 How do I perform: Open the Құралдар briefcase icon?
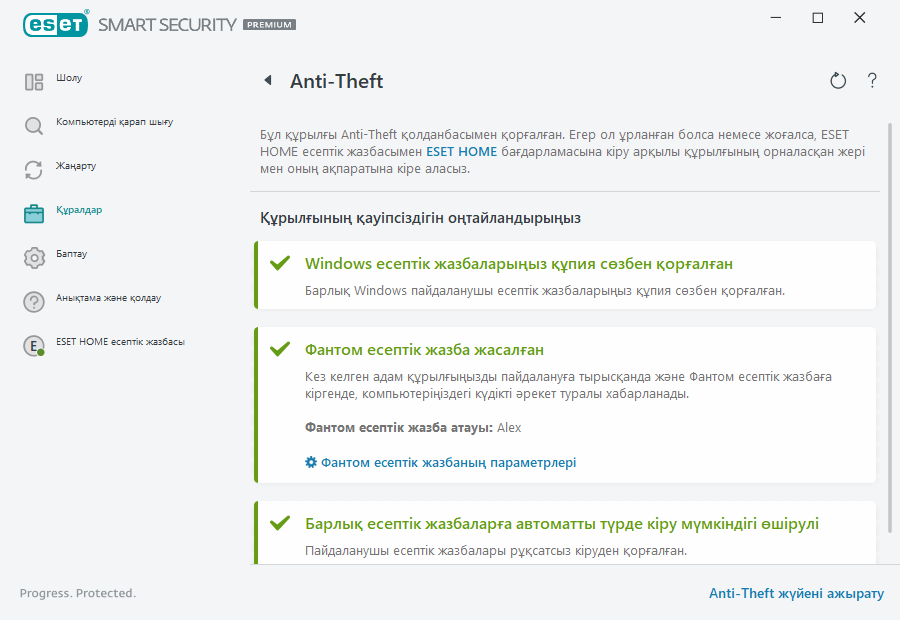(x=33, y=212)
